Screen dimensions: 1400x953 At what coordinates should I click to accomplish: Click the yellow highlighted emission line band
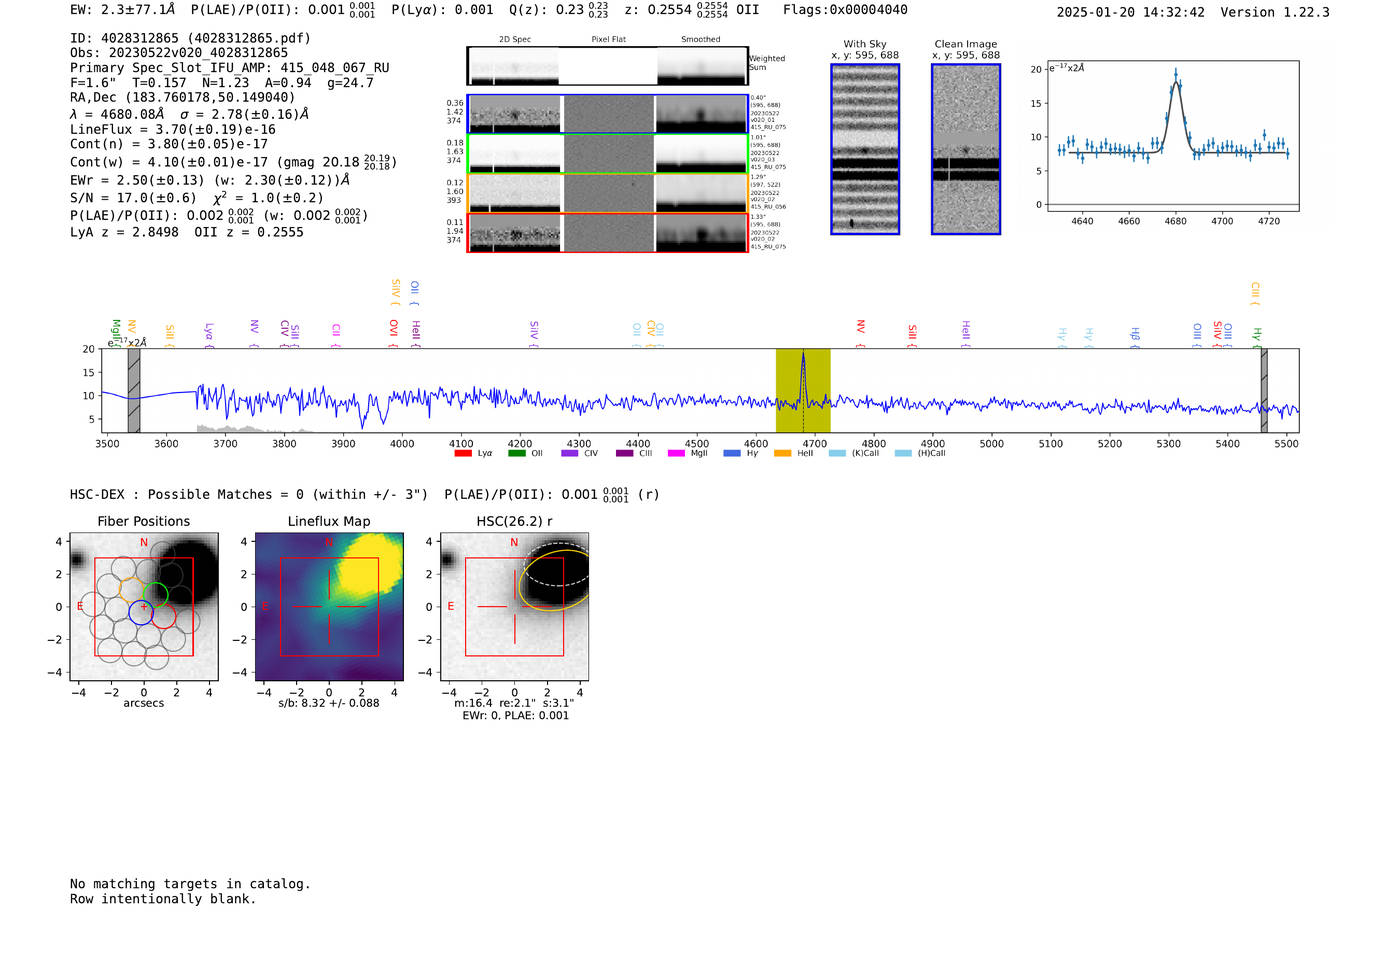(803, 391)
